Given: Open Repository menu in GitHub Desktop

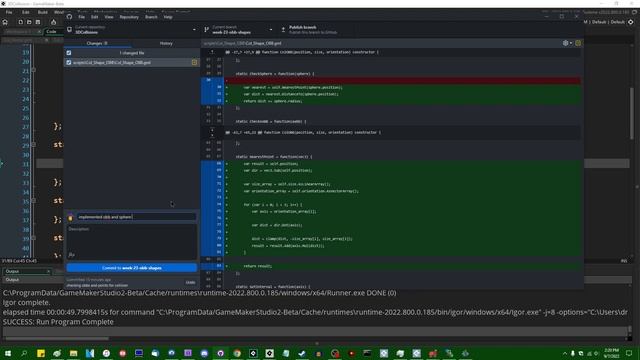Looking at the screenshot, I should pos(129,17).
